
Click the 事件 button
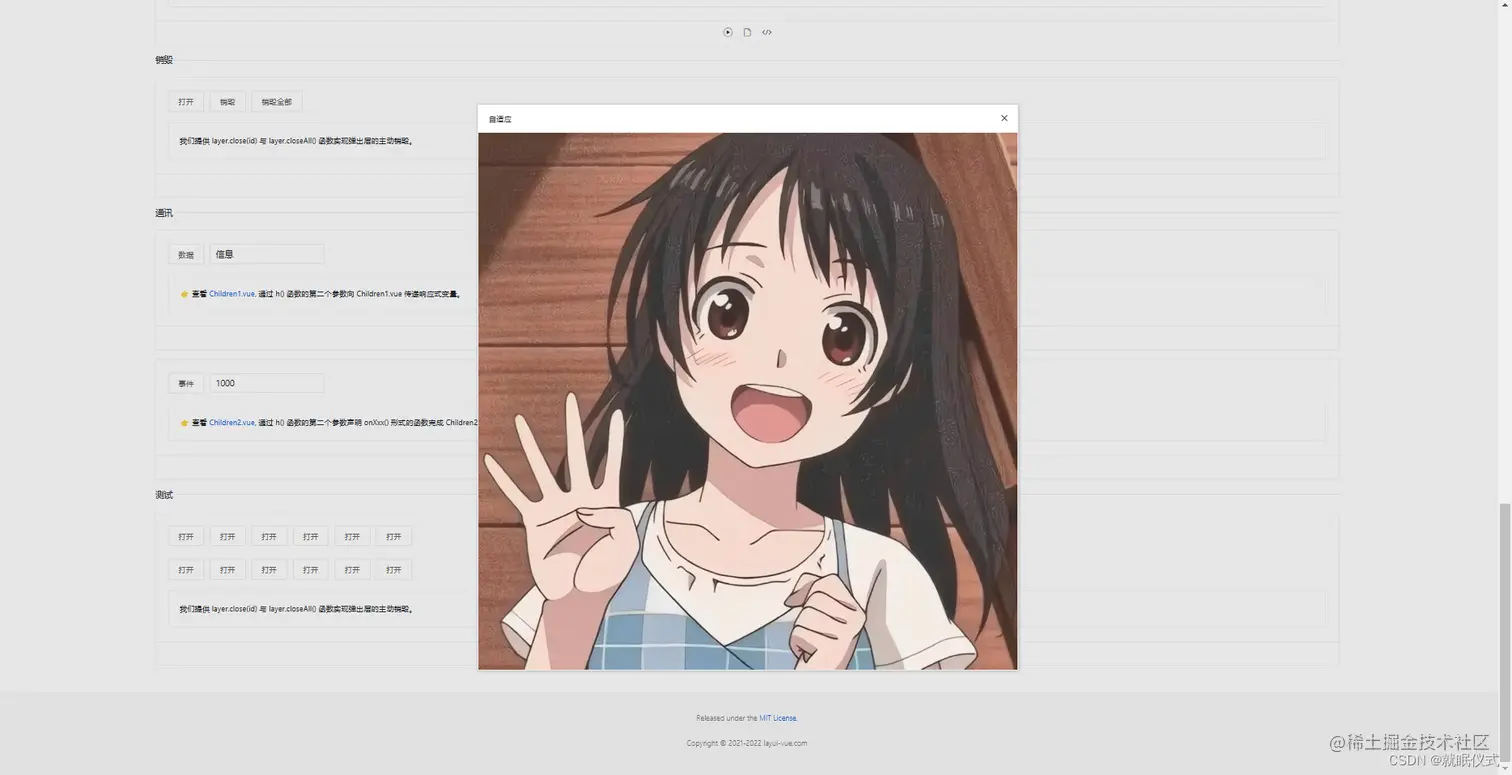pyautogui.click(x=186, y=384)
